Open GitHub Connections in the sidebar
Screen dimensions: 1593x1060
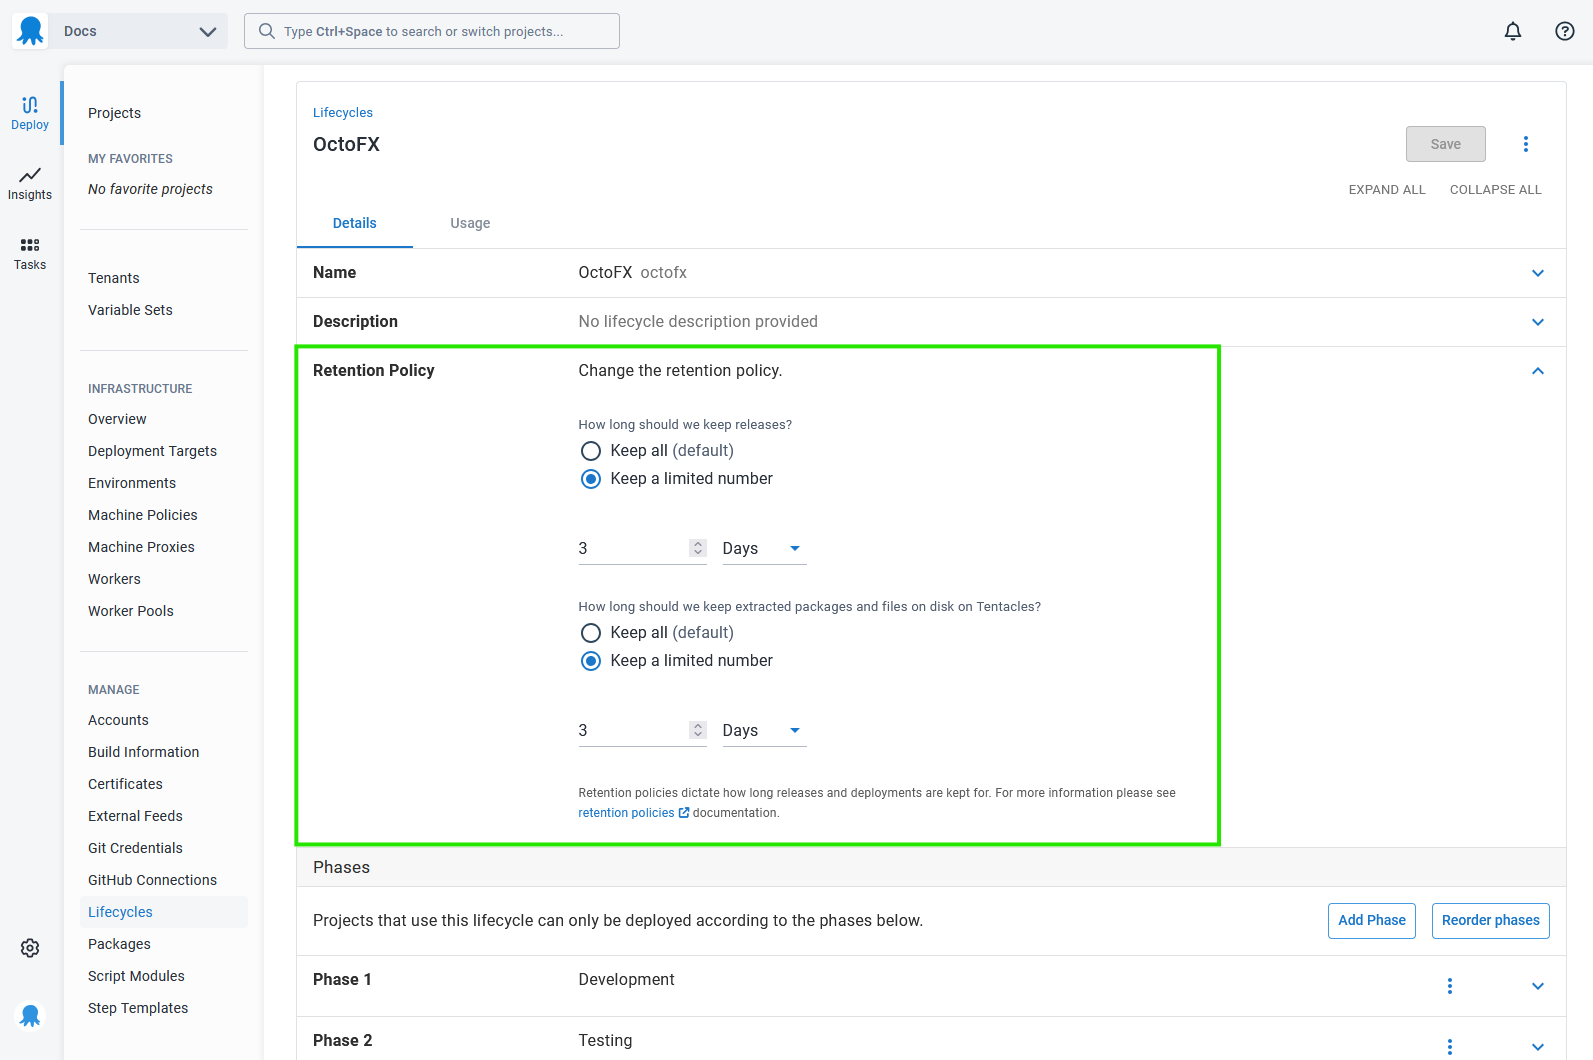click(152, 880)
